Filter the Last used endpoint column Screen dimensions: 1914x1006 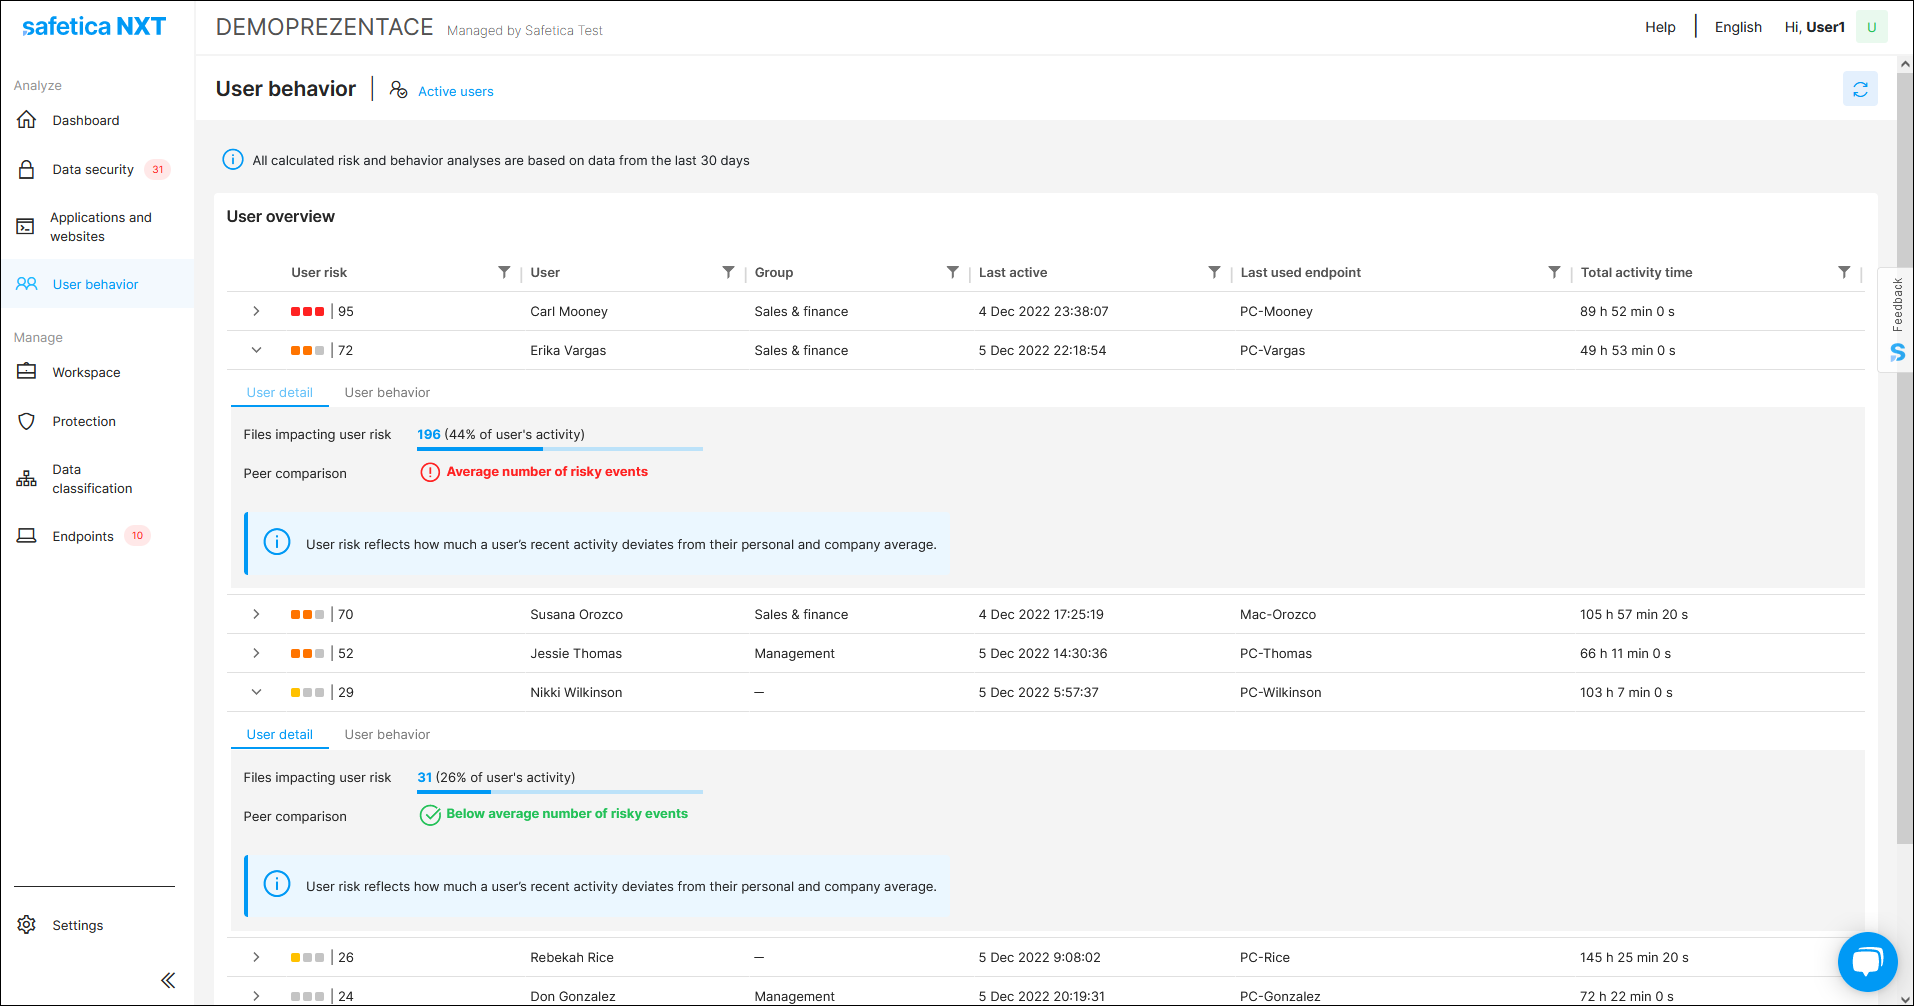tap(1554, 272)
